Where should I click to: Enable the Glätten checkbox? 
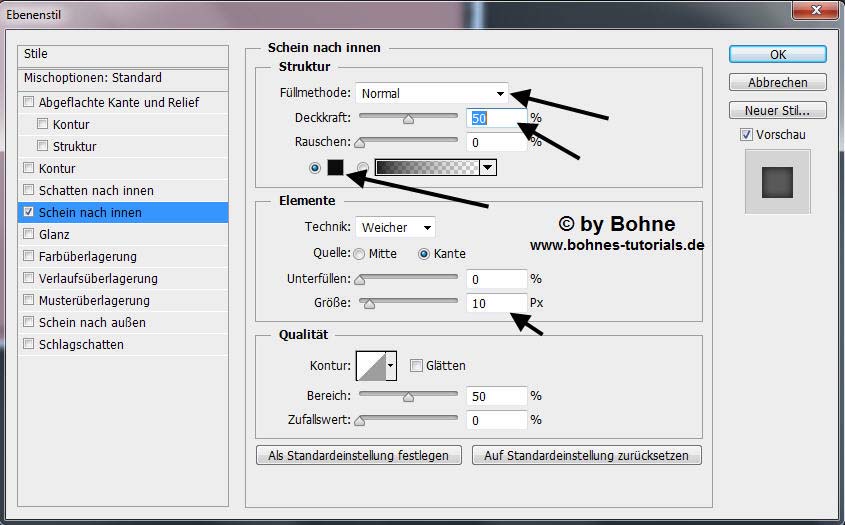(416, 366)
